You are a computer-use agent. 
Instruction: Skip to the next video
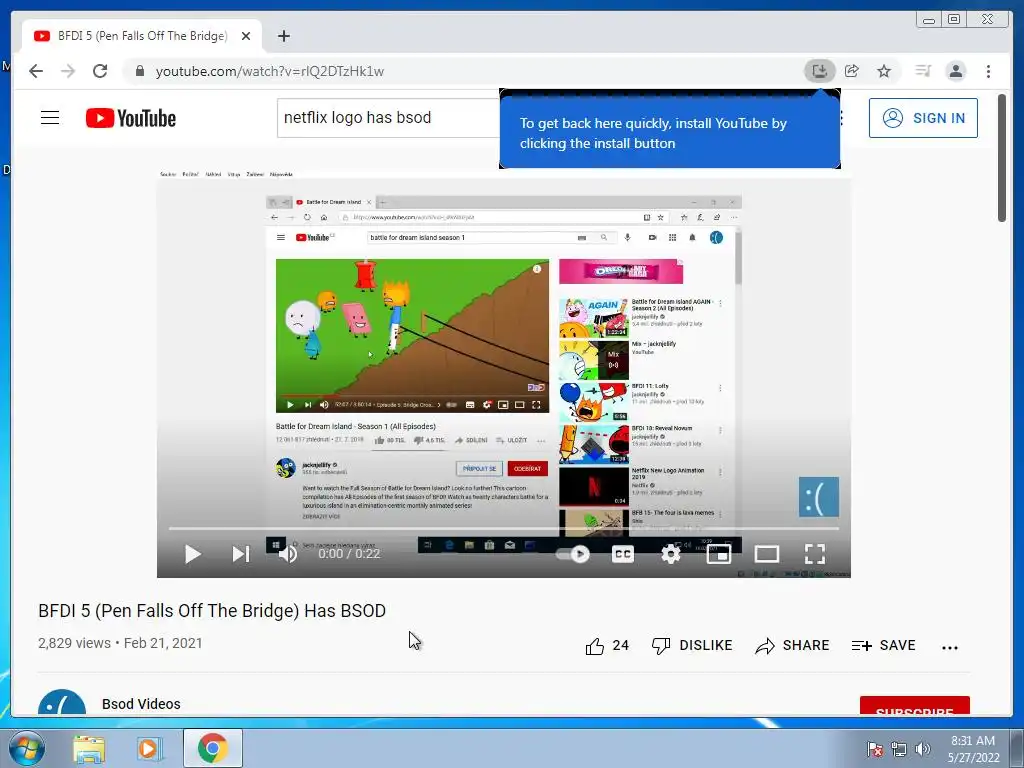(241, 554)
